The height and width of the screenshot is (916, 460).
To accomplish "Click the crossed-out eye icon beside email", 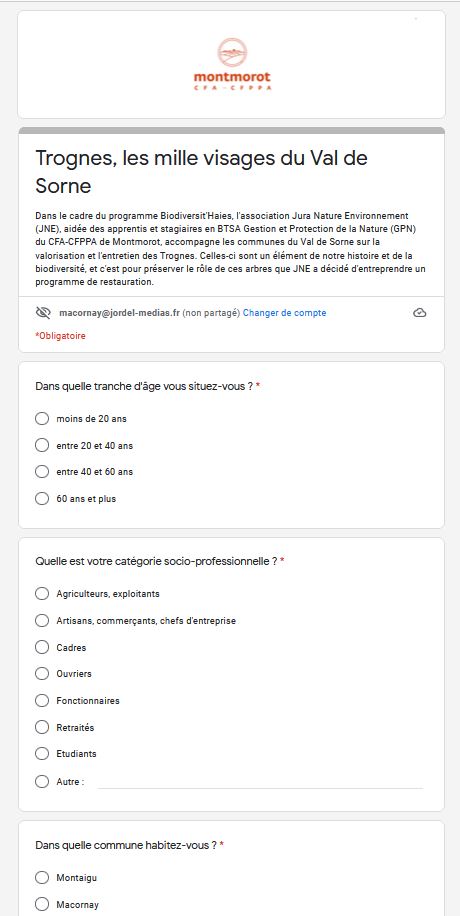I will point(43,313).
